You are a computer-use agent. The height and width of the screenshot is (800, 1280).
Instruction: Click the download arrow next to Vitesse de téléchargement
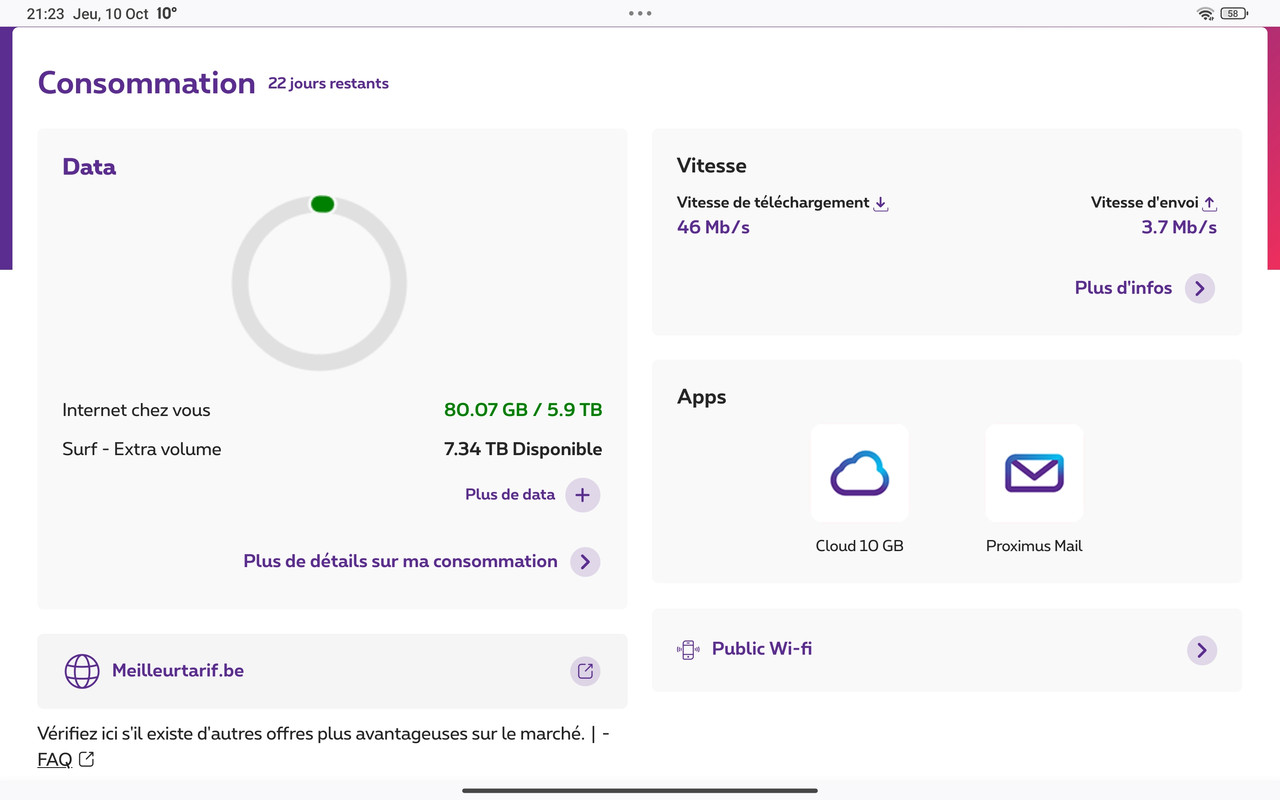pos(880,202)
